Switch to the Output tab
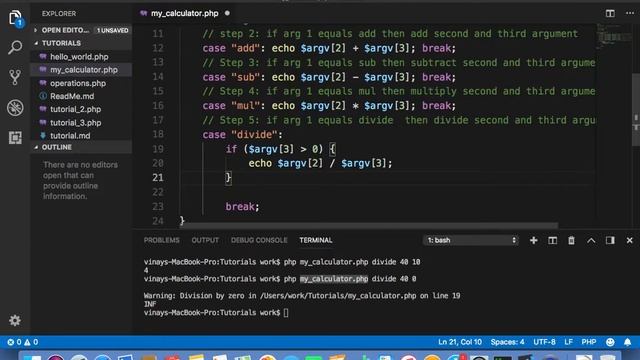This screenshot has height=360, width=640. 205,240
